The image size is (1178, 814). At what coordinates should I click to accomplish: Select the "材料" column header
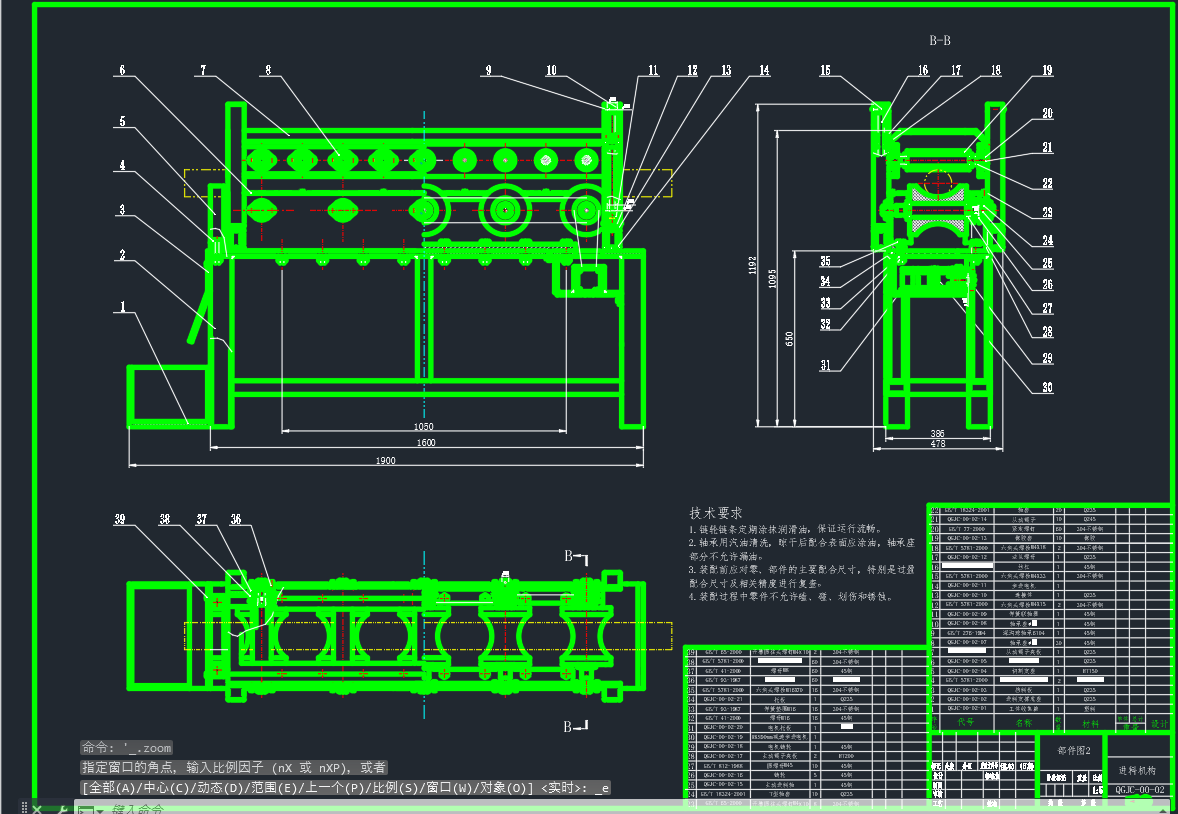1090,723
